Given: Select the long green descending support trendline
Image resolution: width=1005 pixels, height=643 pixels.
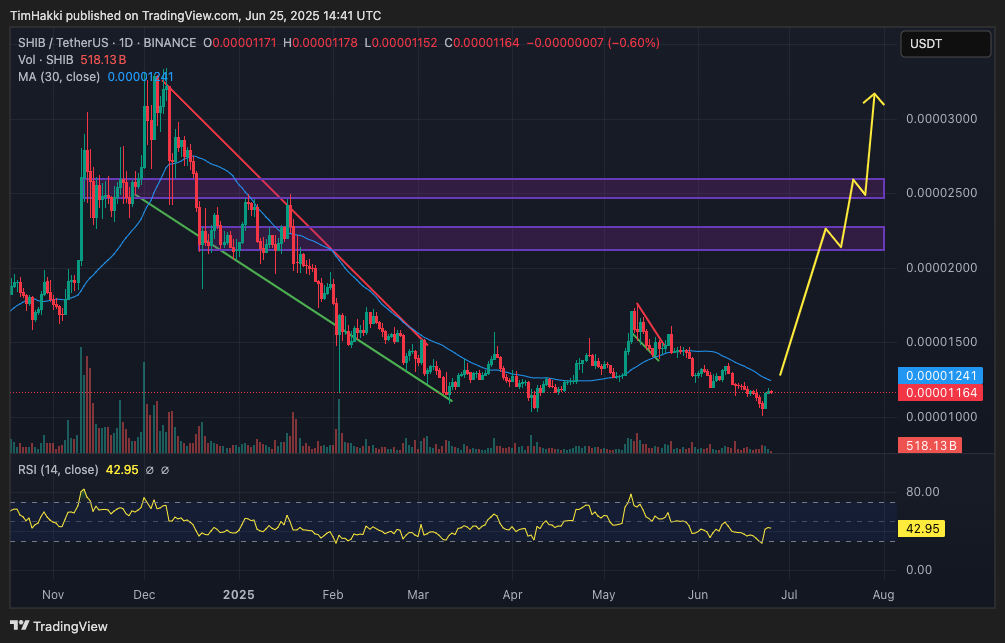Looking at the screenshot, I should (x=292, y=298).
